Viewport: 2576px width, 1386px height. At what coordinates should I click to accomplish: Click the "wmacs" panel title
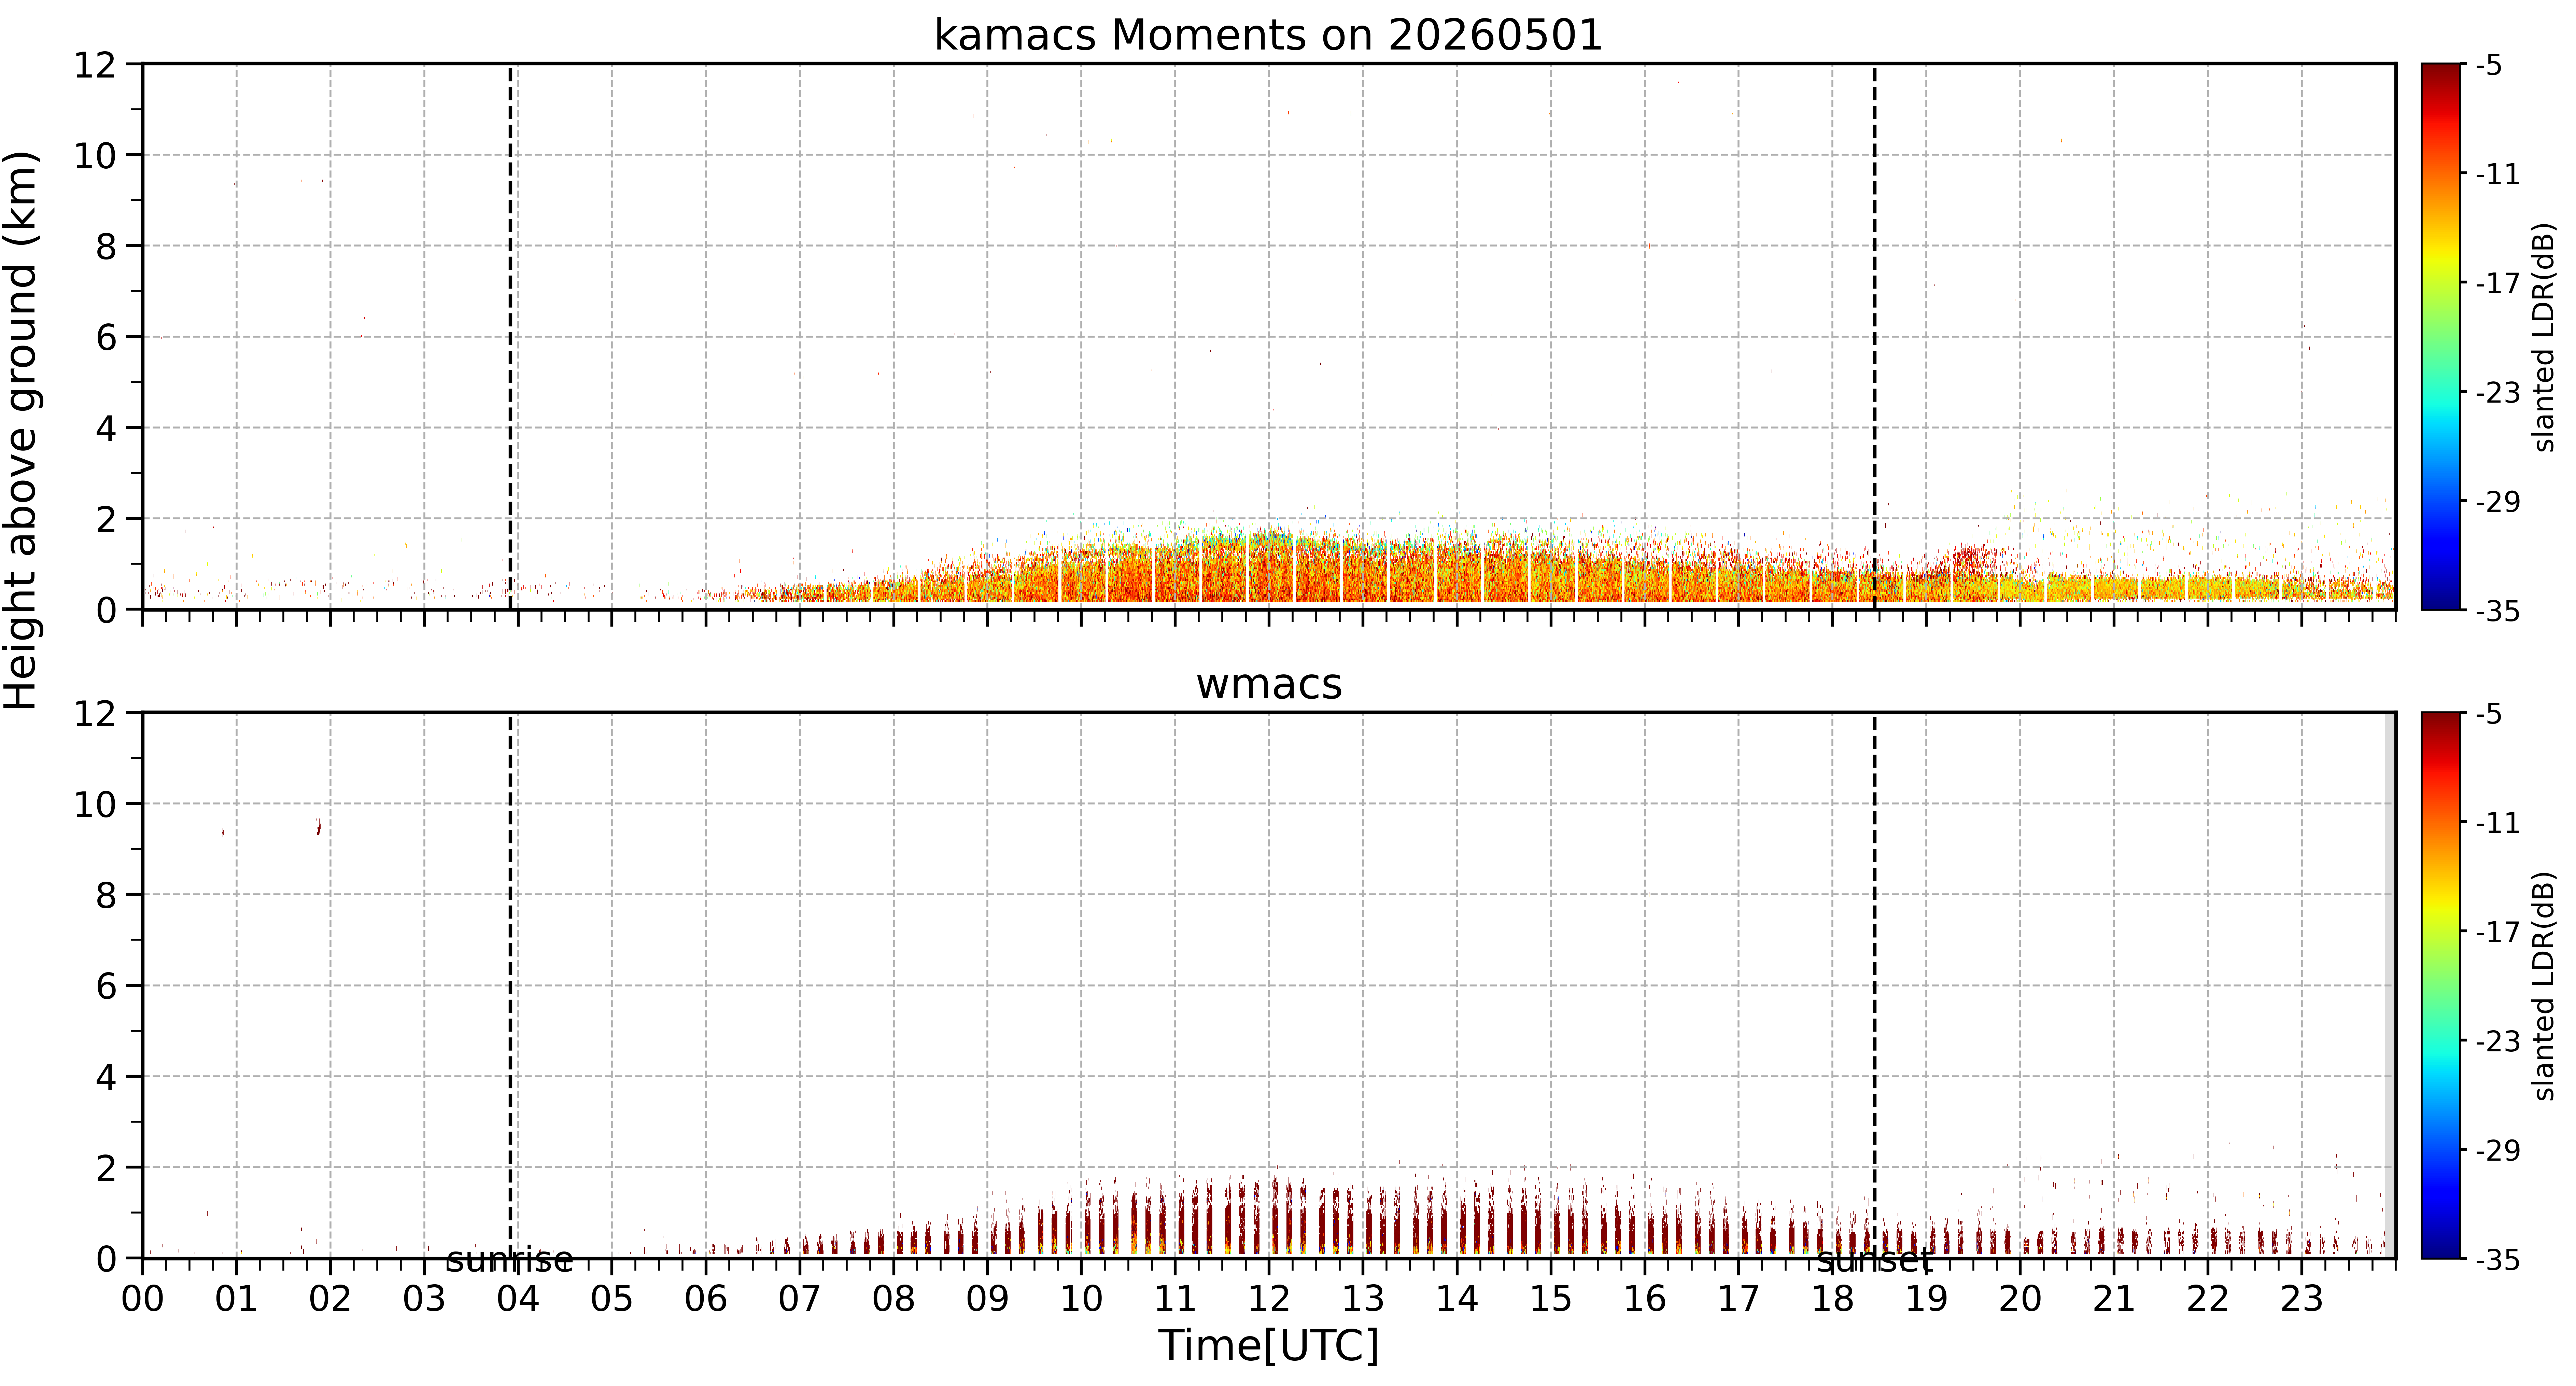tap(1269, 684)
